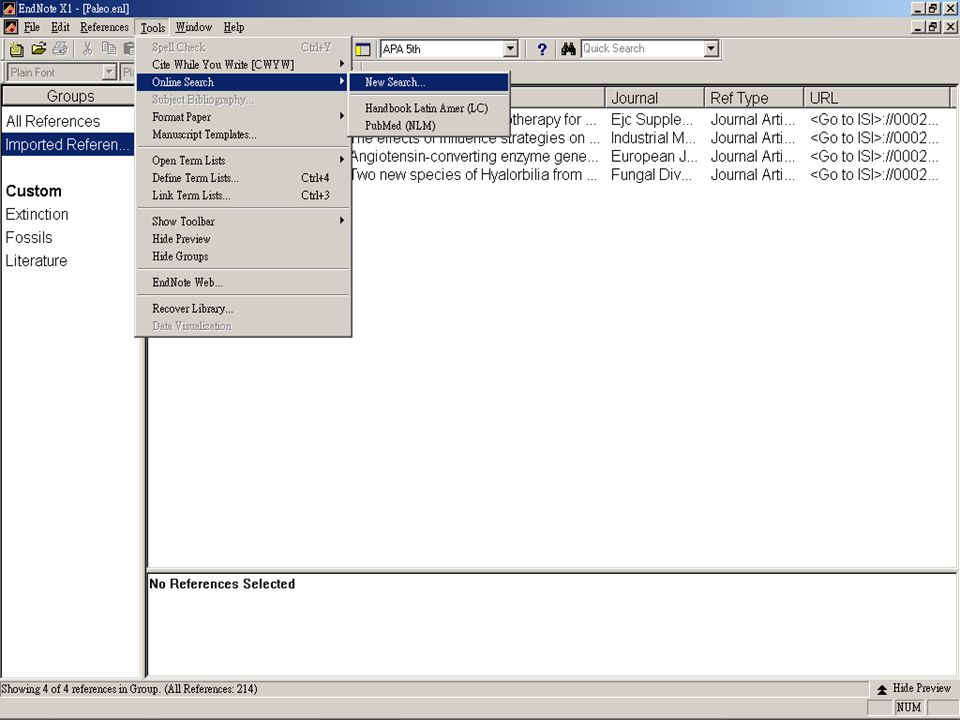Click the Custom groups heading

click(x=34, y=191)
